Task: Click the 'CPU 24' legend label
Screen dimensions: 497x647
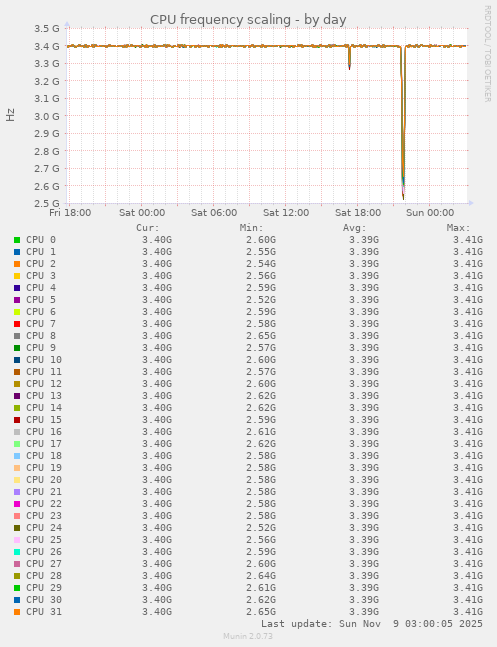Action: pyautogui.click(x=44, y=527)
